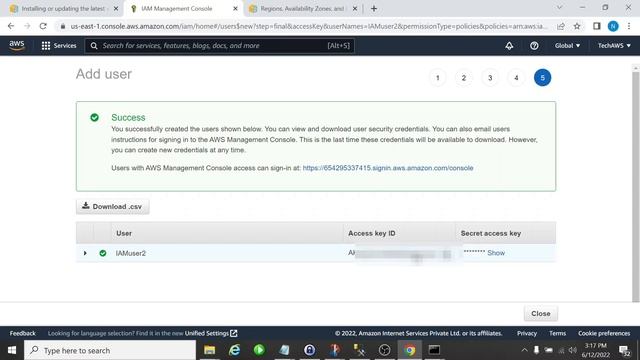Image resolution: width=640 pixels, height=360 pixels.
Task: Switch to Regions, Availability Zones tab
Action: click(303, 9)
